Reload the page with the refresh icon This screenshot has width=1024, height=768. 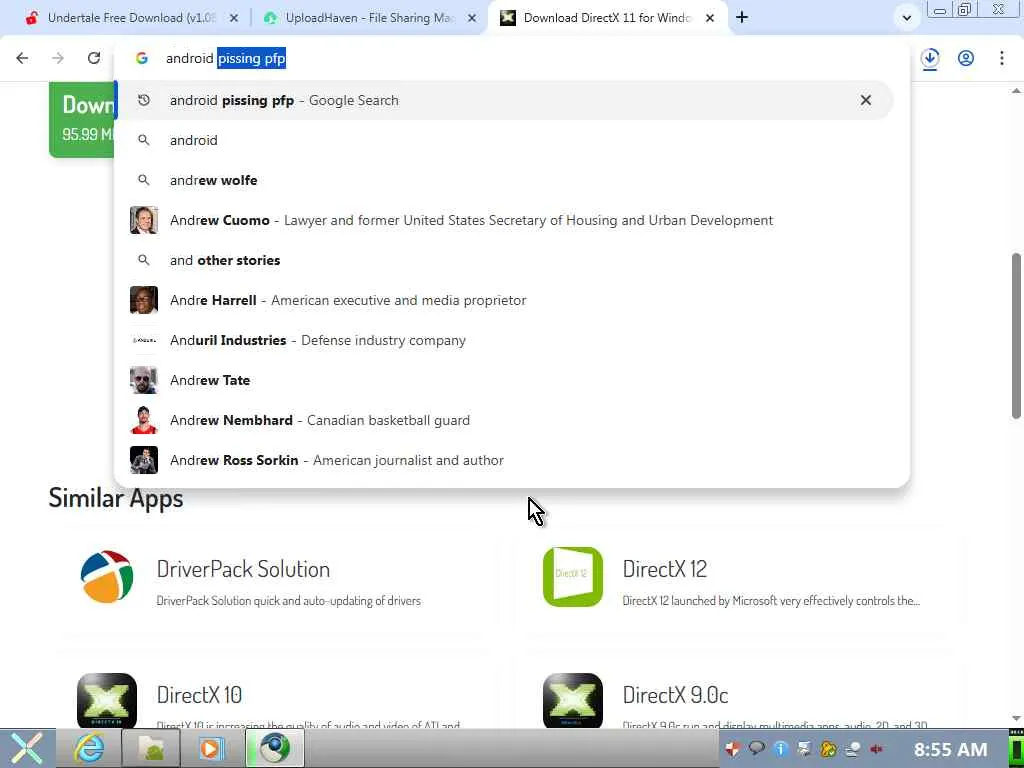point(94,58)
